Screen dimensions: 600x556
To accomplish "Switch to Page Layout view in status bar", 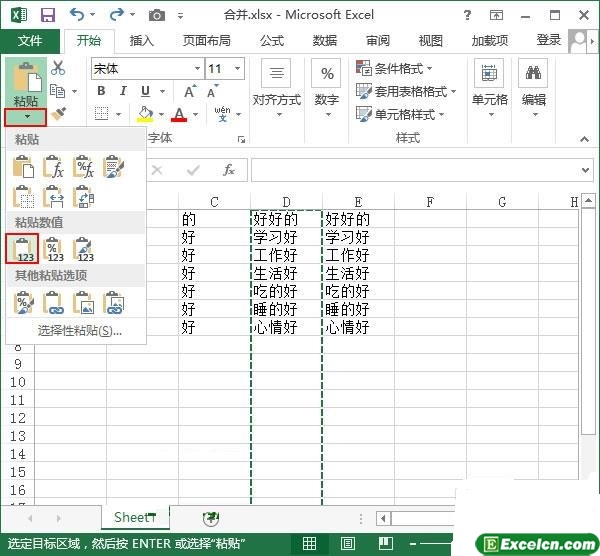I will tap(347, 543).
